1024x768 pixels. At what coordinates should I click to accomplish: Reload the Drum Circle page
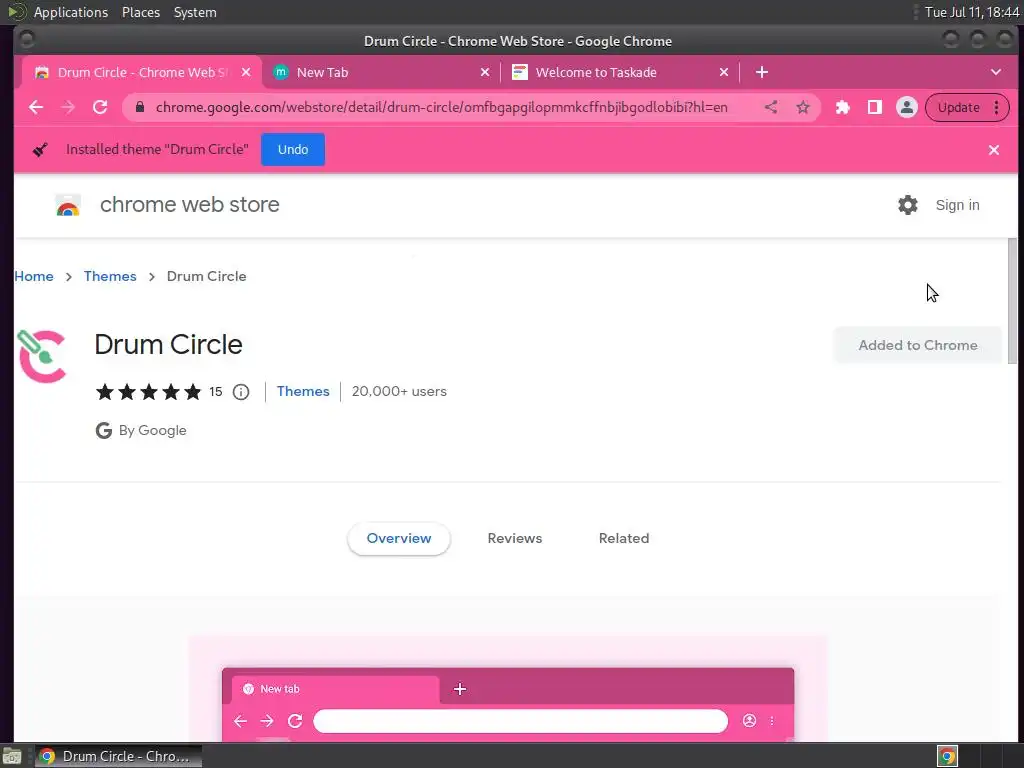coord(100,108)
